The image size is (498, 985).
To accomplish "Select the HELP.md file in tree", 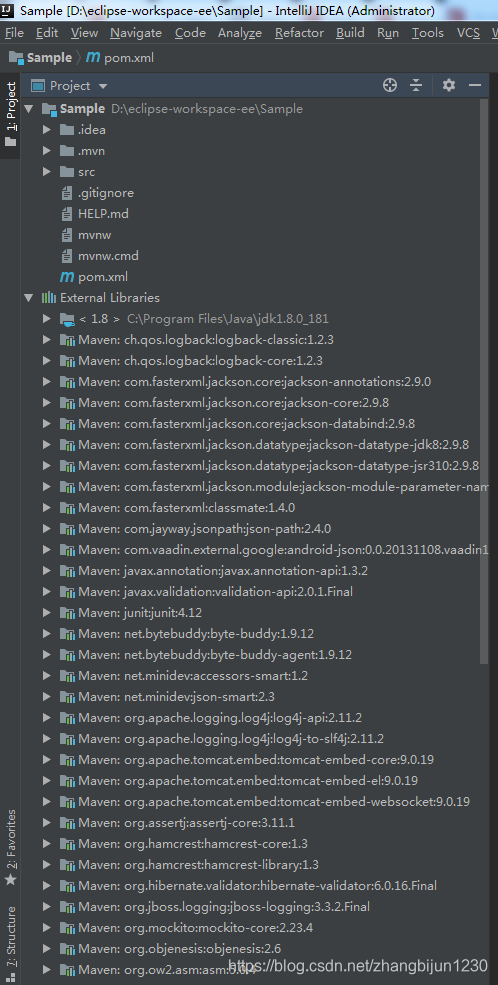I will pyautogui.click(x=103, y=214).
